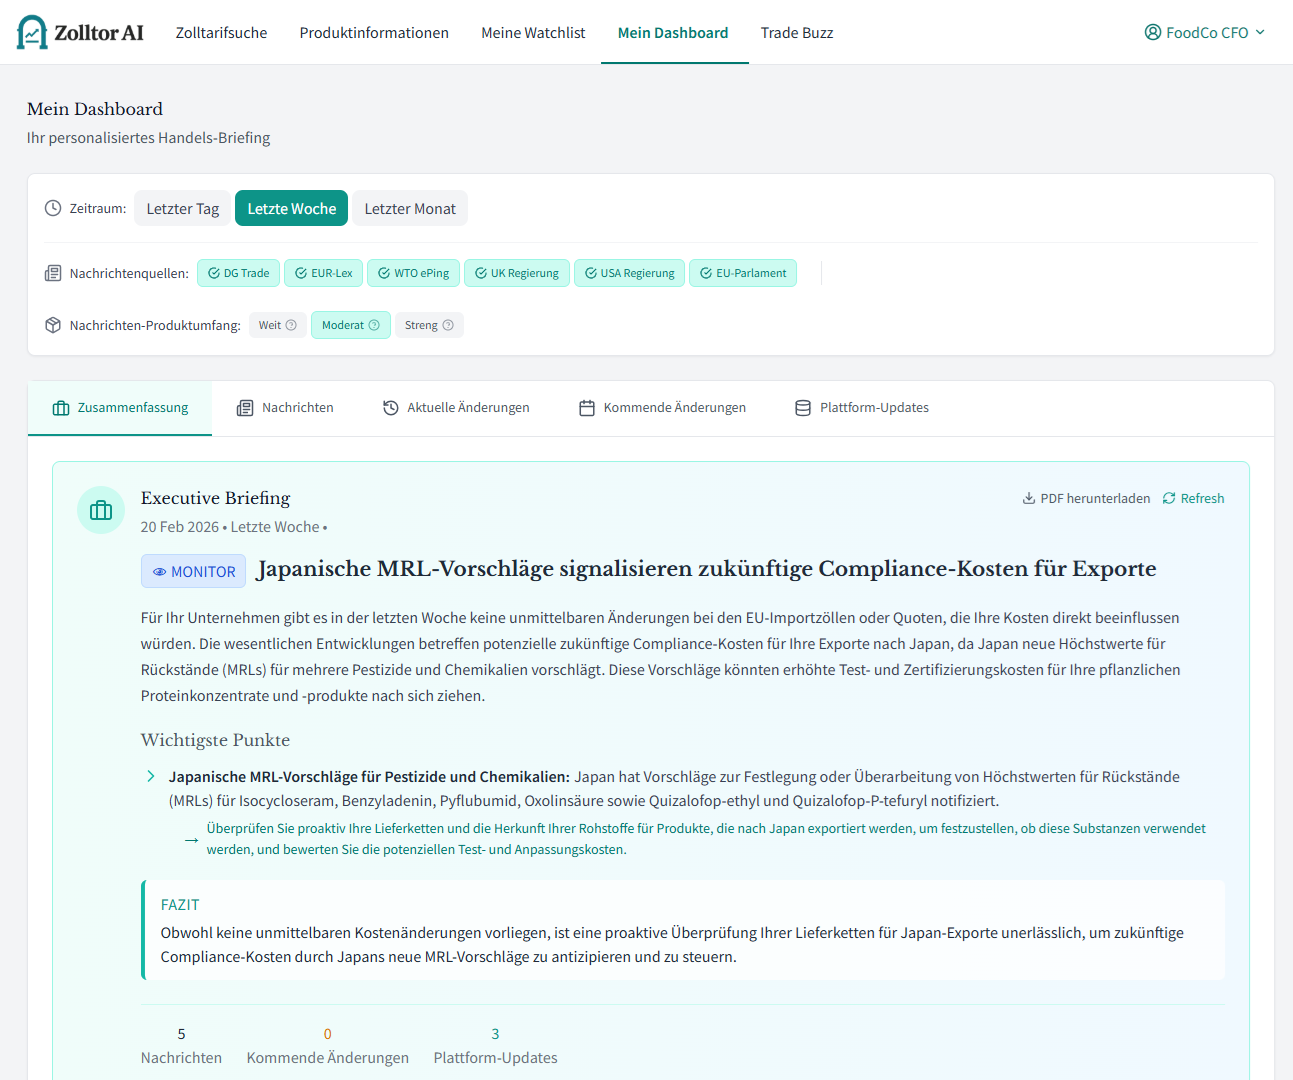Click the Refresh icon in the briefing header
This screenshot has height=1080, width=1293.
pyautogui.click(x=1169, y=498)
